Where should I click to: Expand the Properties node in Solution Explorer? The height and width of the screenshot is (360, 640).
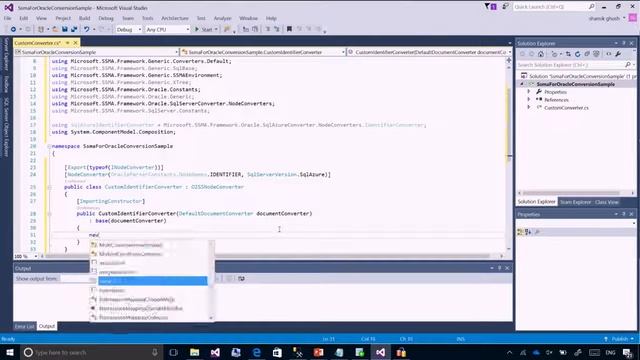click(529, 92)
